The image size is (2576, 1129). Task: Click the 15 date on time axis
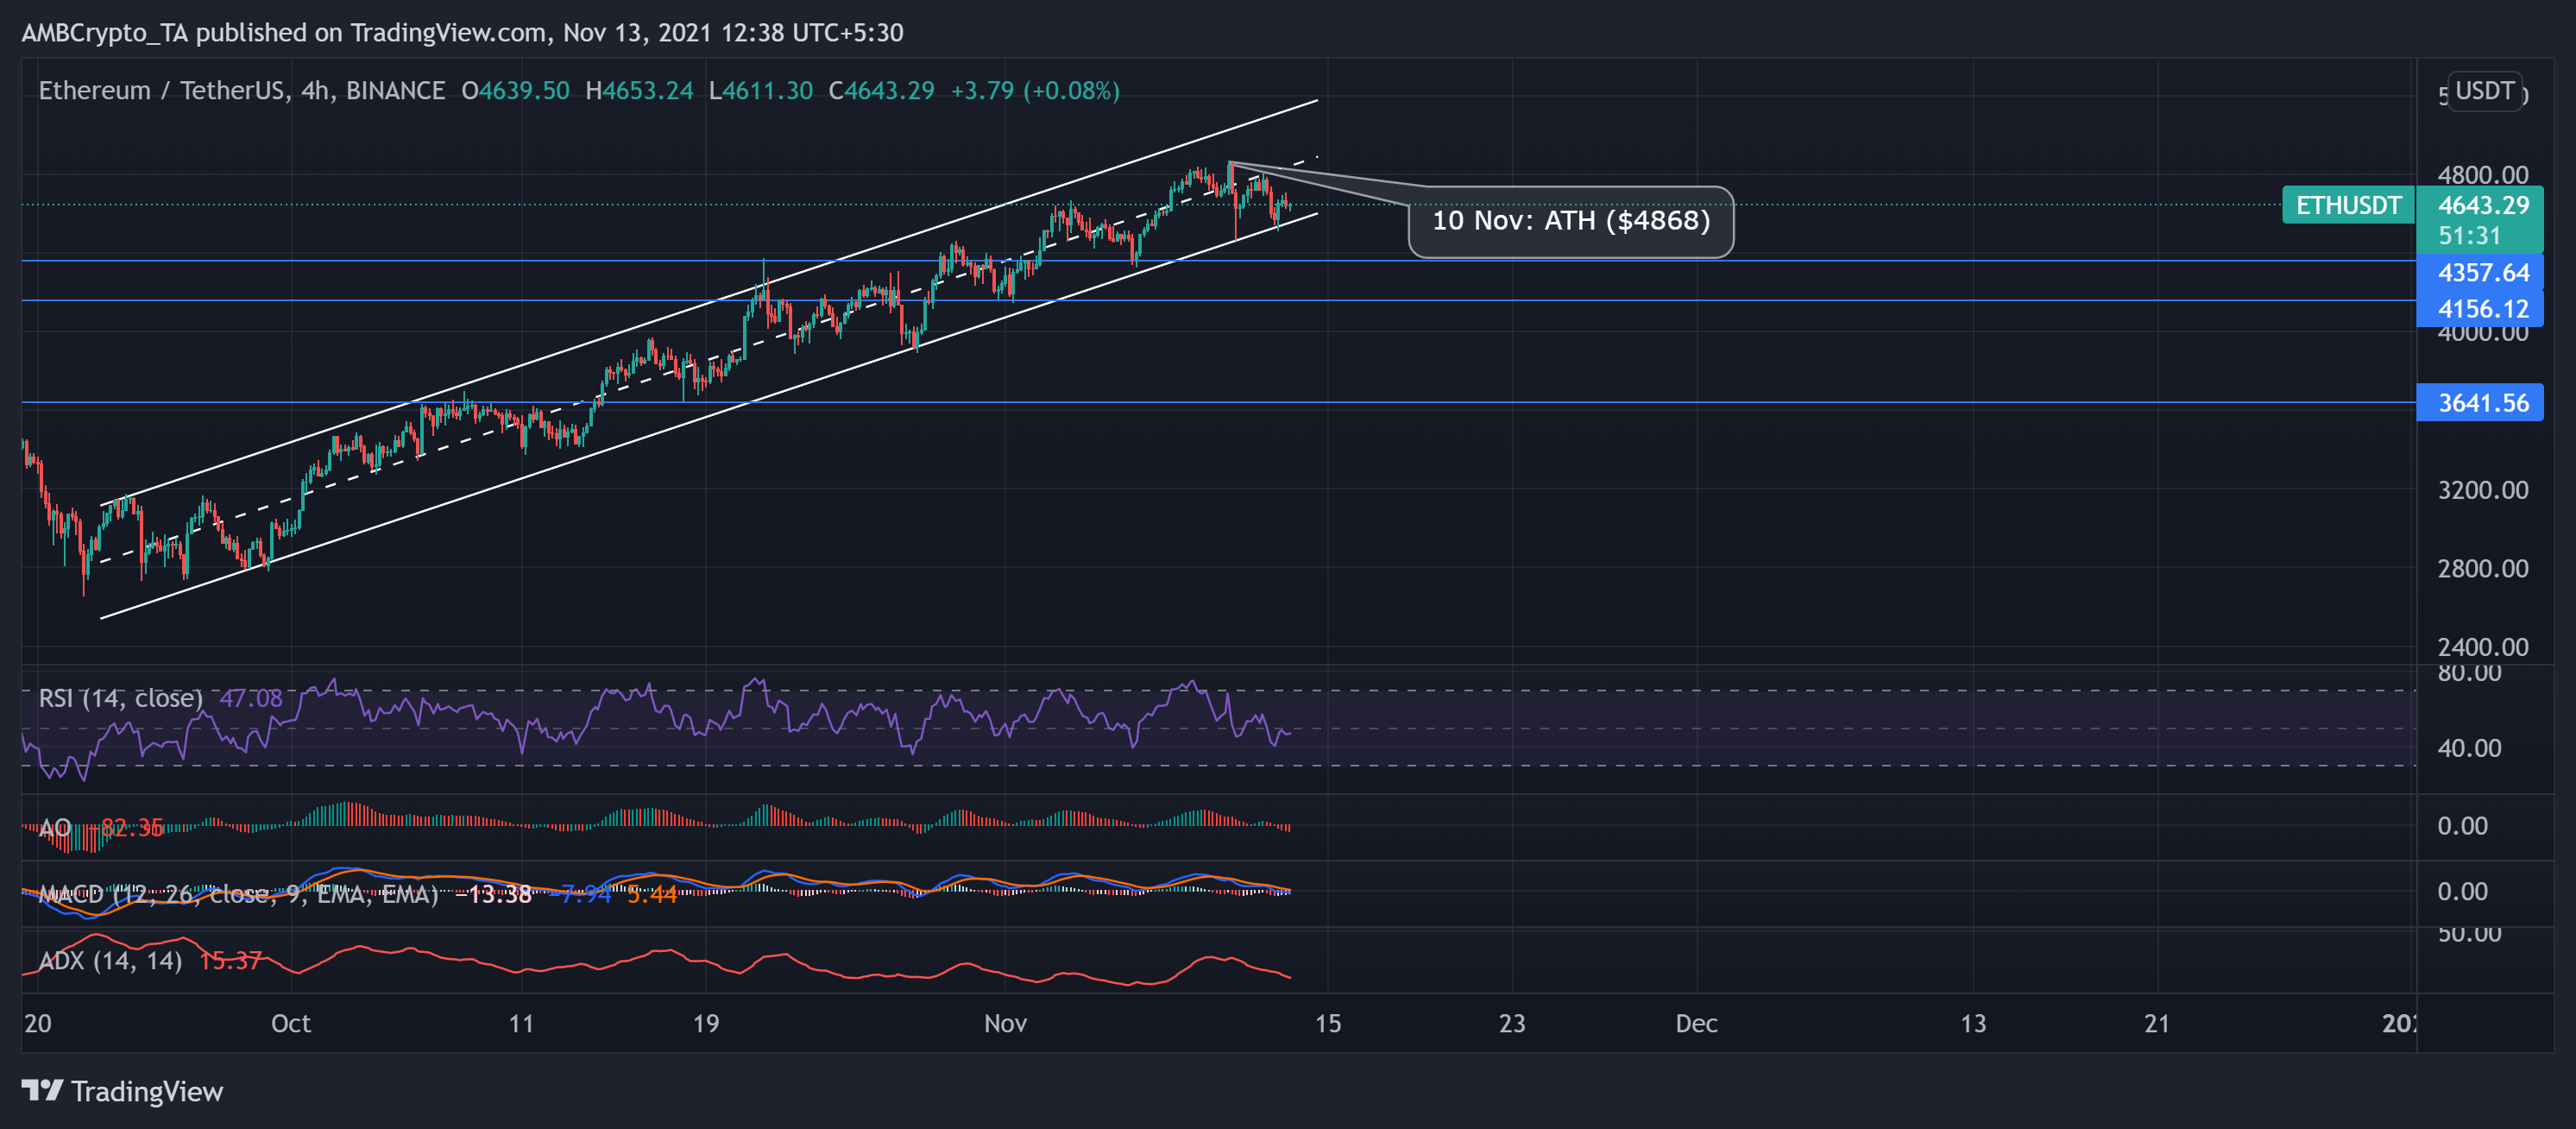point(1327,1023)
